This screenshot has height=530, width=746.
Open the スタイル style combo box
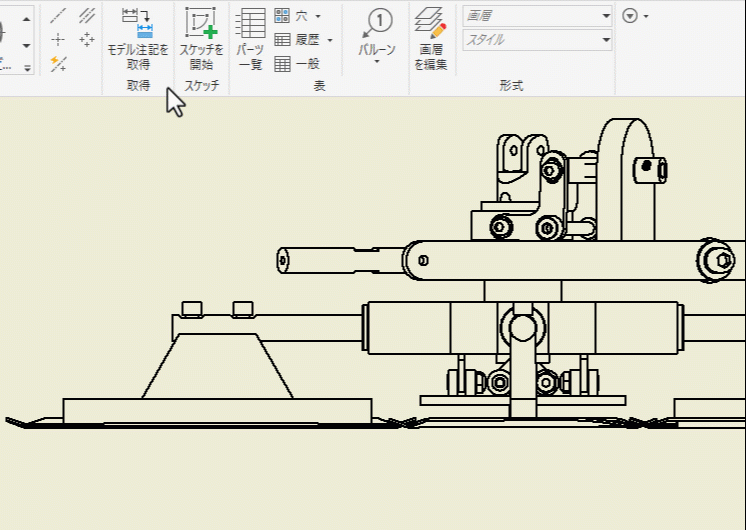[537, 41]
